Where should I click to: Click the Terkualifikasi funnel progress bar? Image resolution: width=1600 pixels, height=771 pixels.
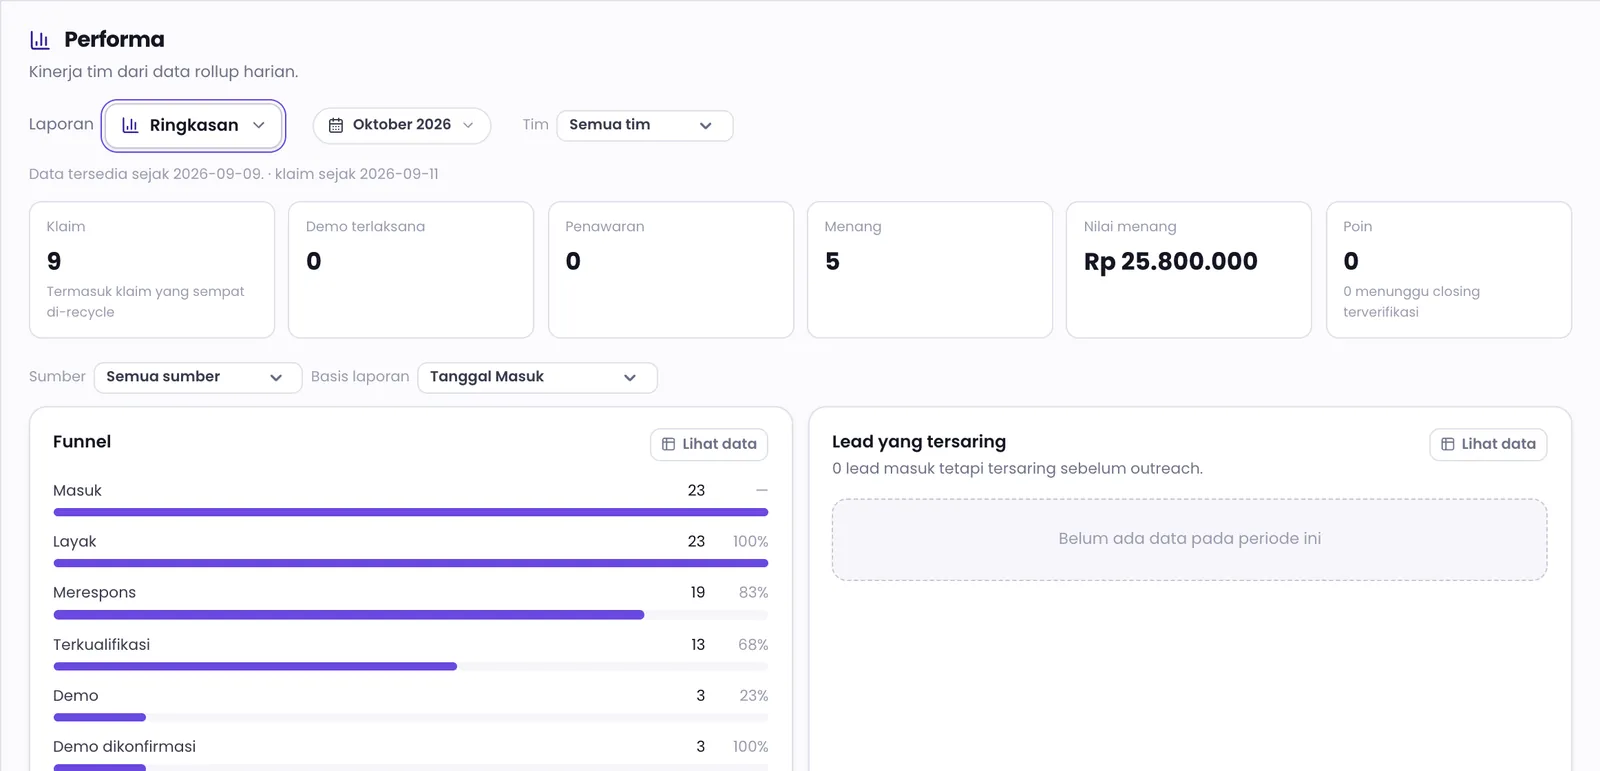411,666
